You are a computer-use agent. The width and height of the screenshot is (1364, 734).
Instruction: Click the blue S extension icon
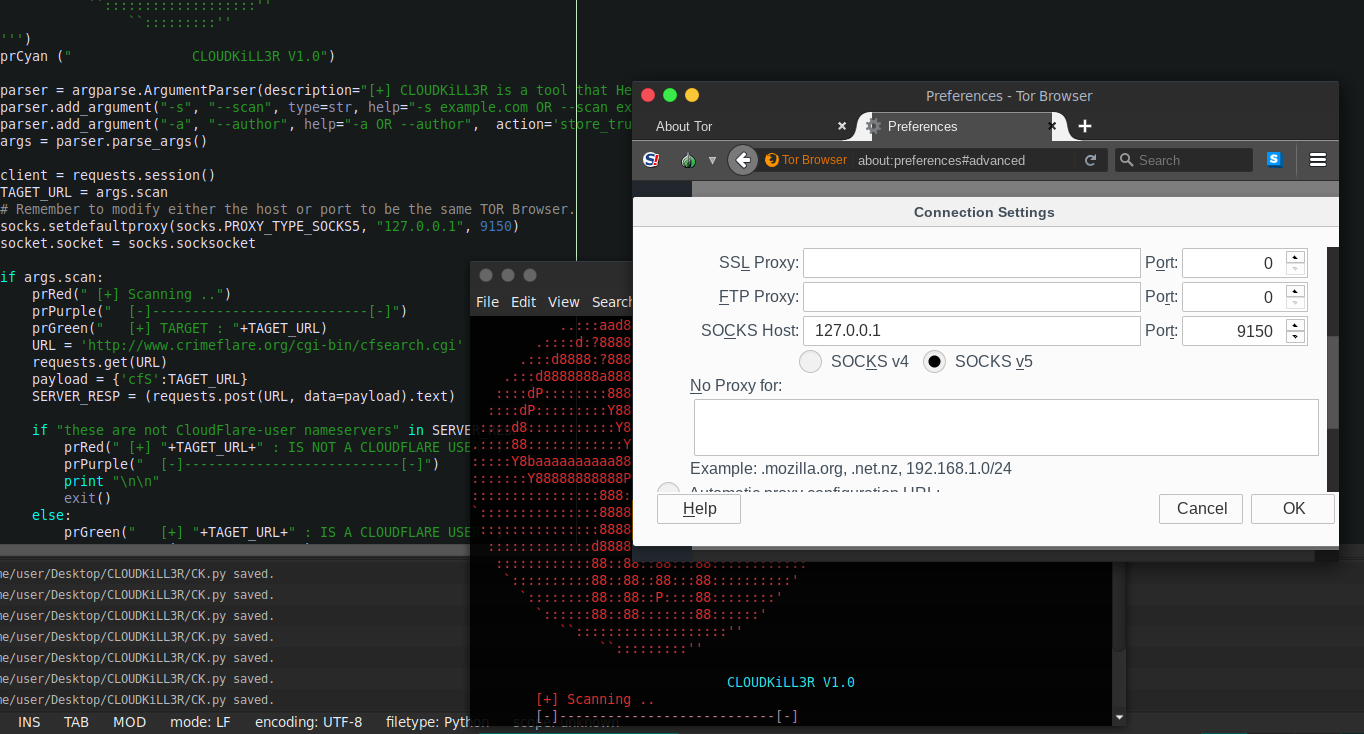point(1274,159)
